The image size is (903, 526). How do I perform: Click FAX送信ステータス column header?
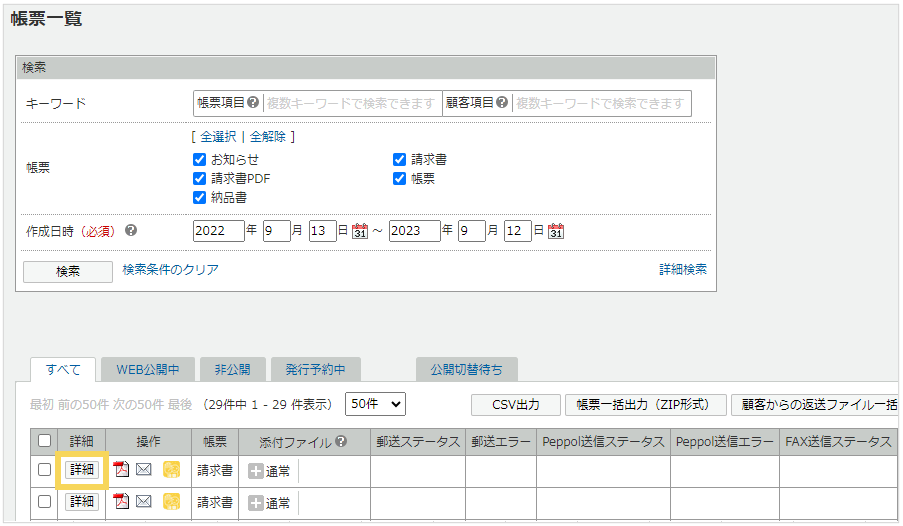(838, 442)
